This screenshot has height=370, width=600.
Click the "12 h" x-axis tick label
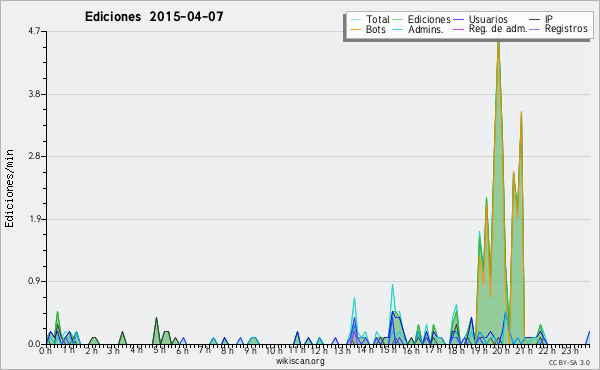[319, 350]
